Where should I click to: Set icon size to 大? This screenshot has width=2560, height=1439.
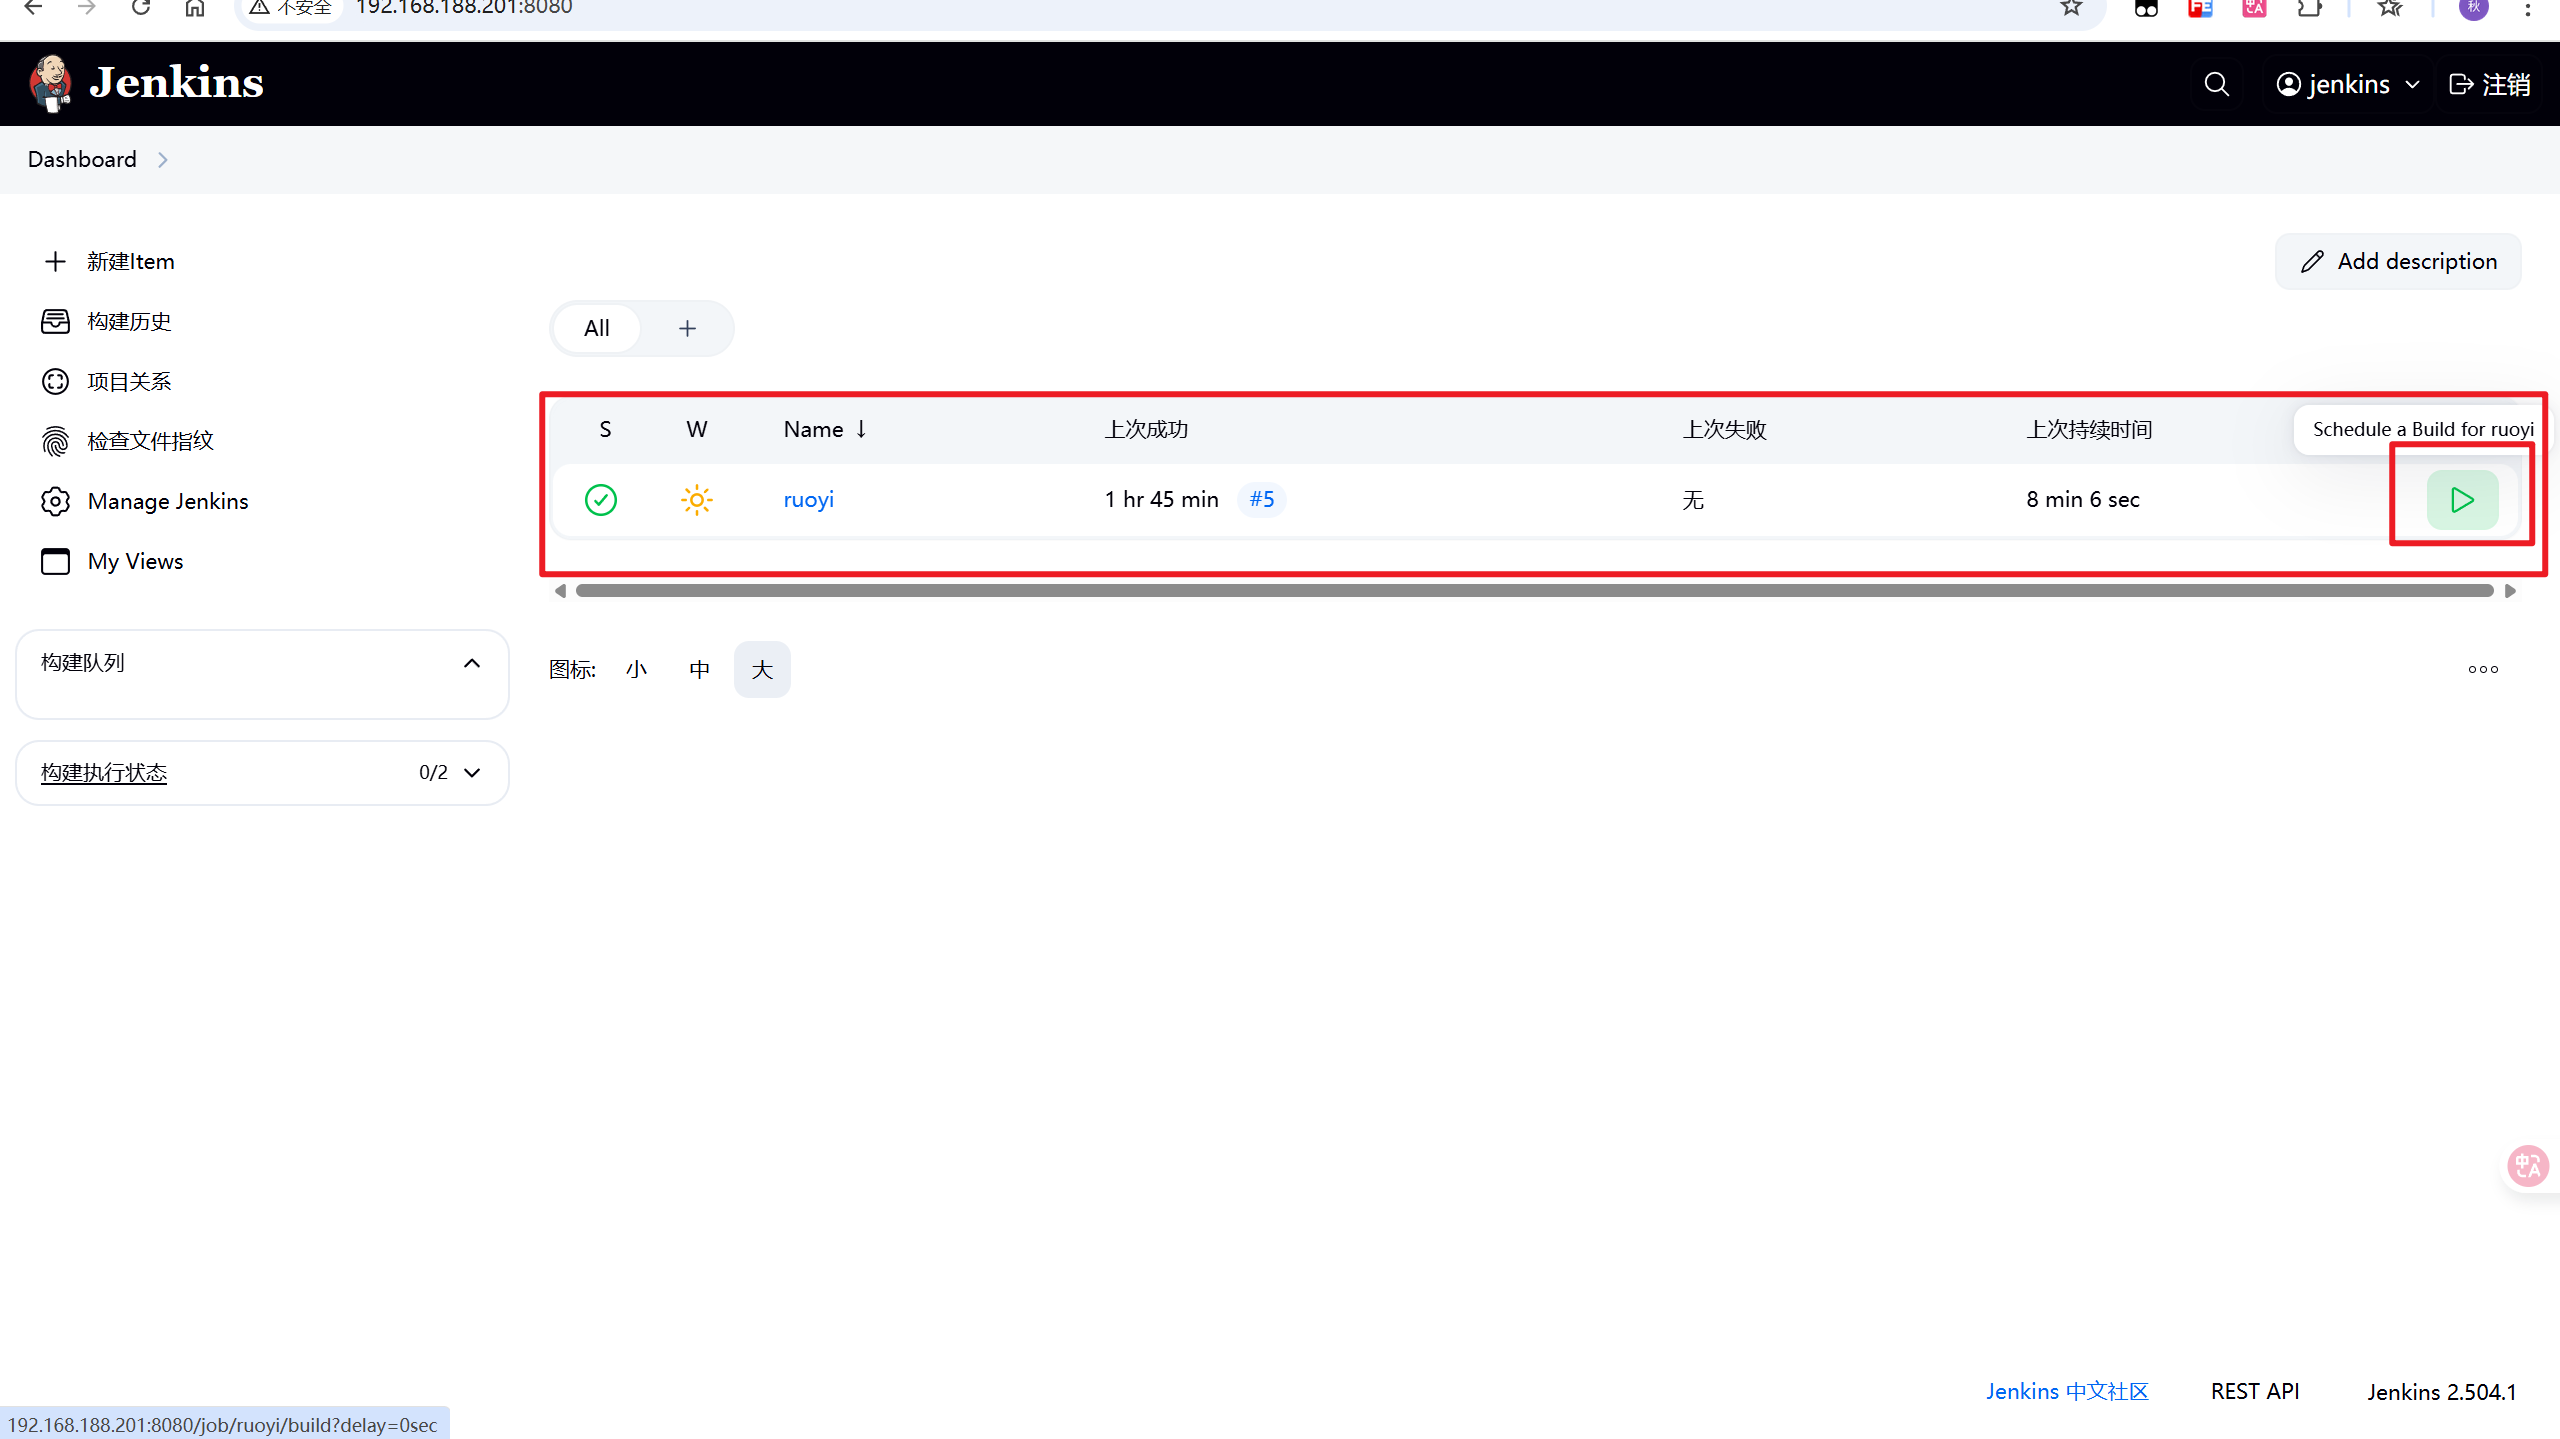762,670
